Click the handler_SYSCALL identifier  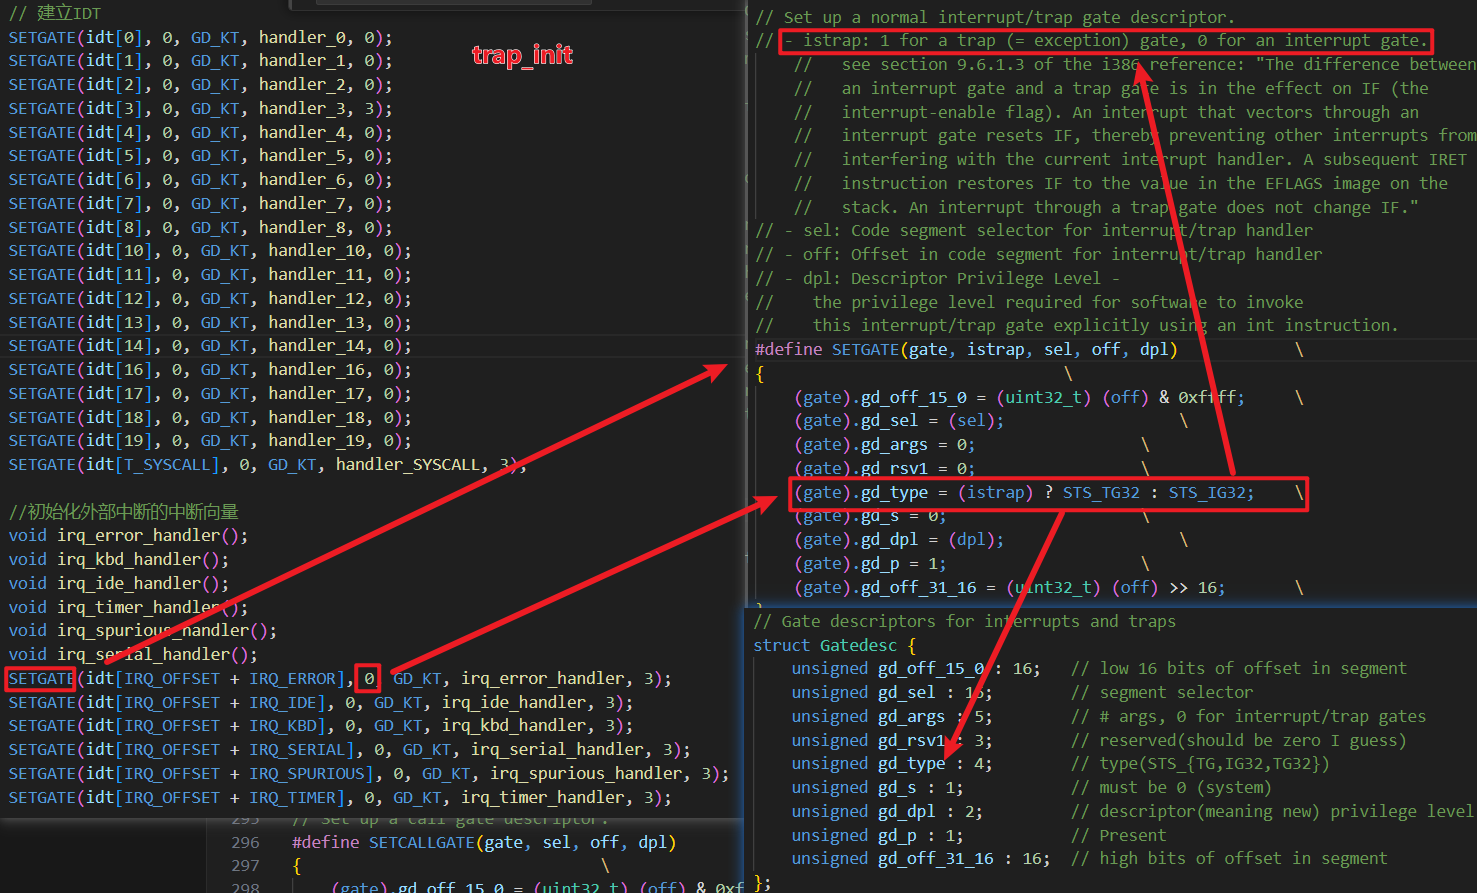coord(407,464)
